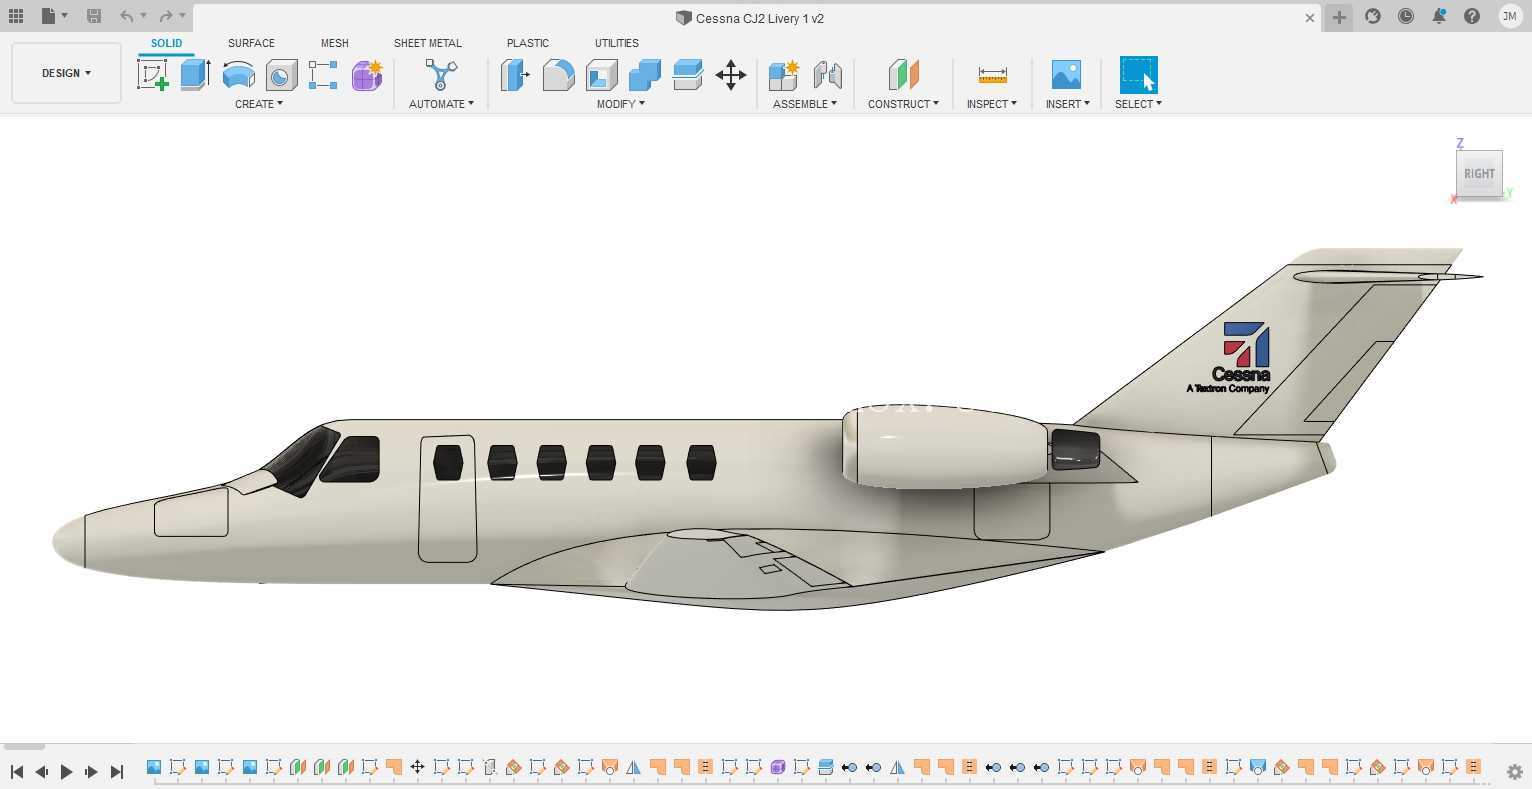Step forward one timeline feature
The width and height of the screenshot is (1532, 789).
(x=91, y=772)
